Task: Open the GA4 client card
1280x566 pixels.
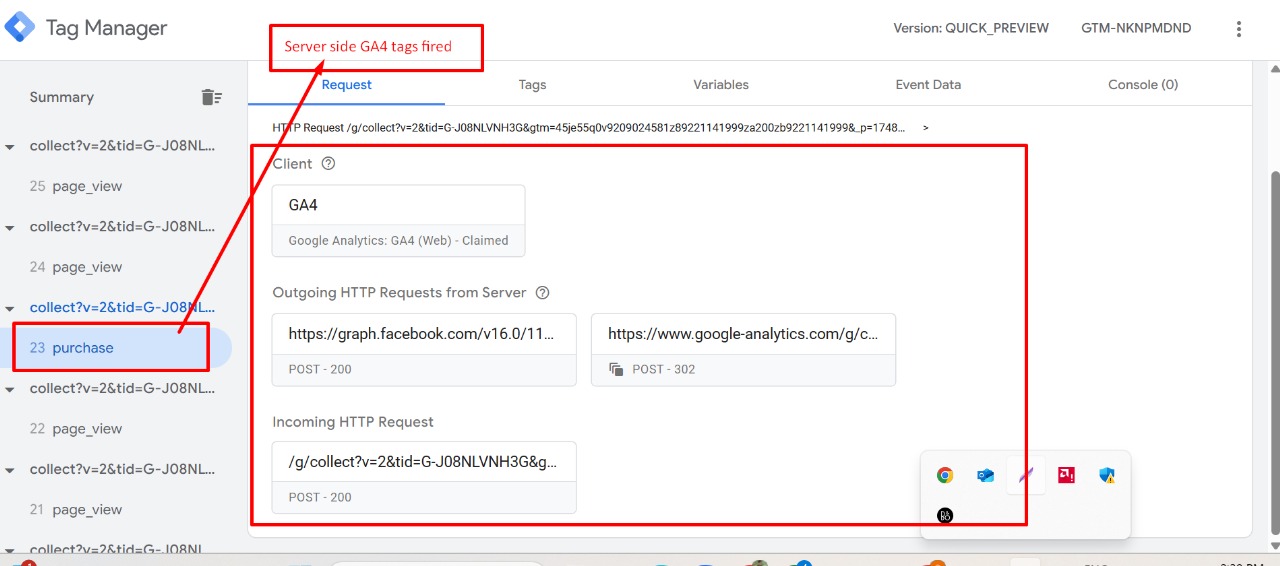Action: point(398,221)
